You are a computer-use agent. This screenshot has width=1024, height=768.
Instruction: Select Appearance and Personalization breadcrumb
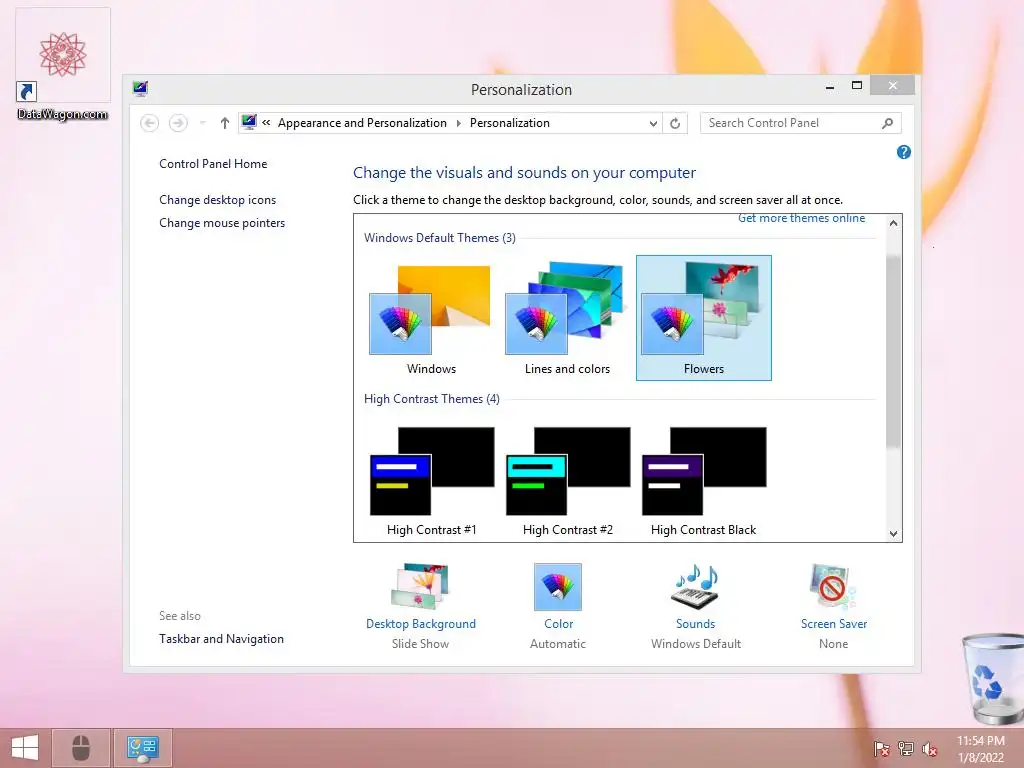click(x=362, y=123)
